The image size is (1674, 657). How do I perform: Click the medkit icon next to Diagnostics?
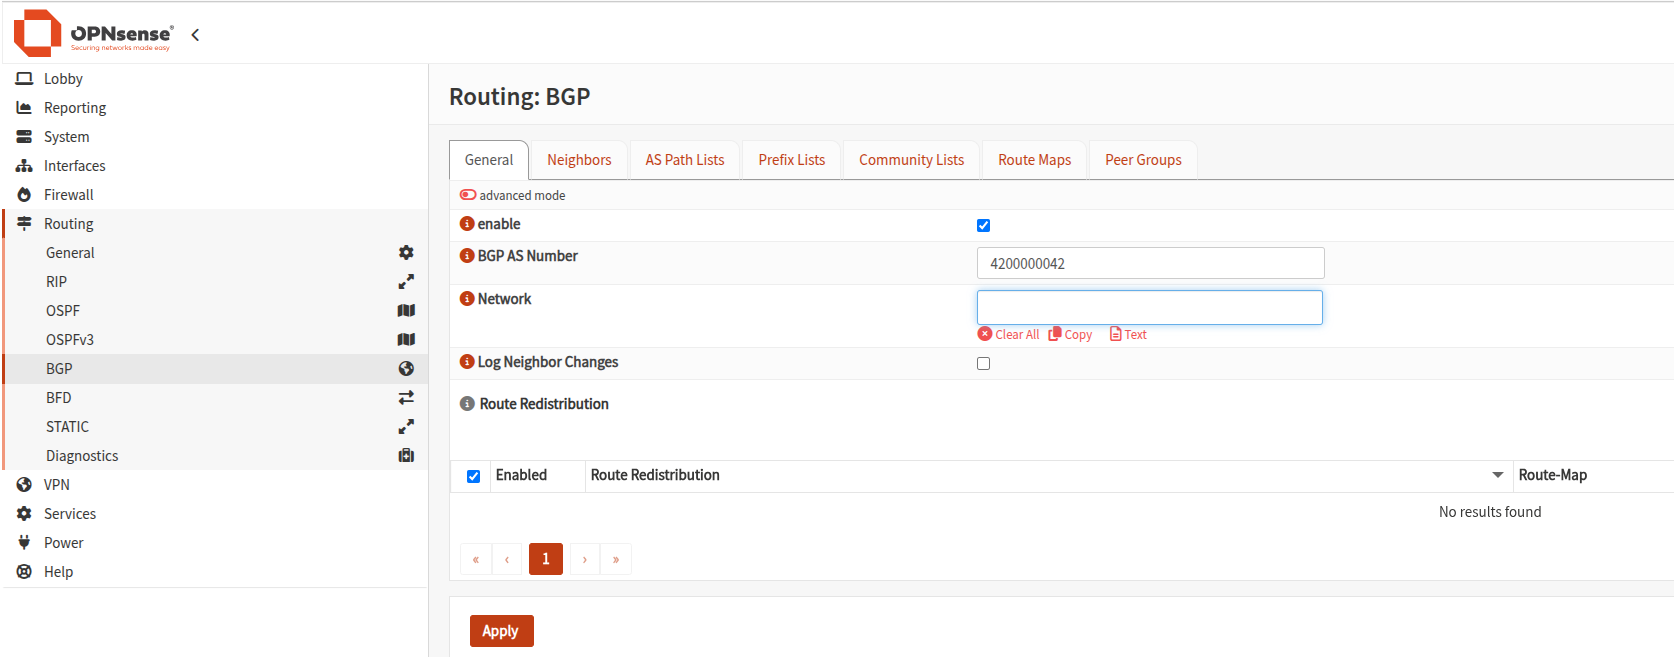pos(406,456)
